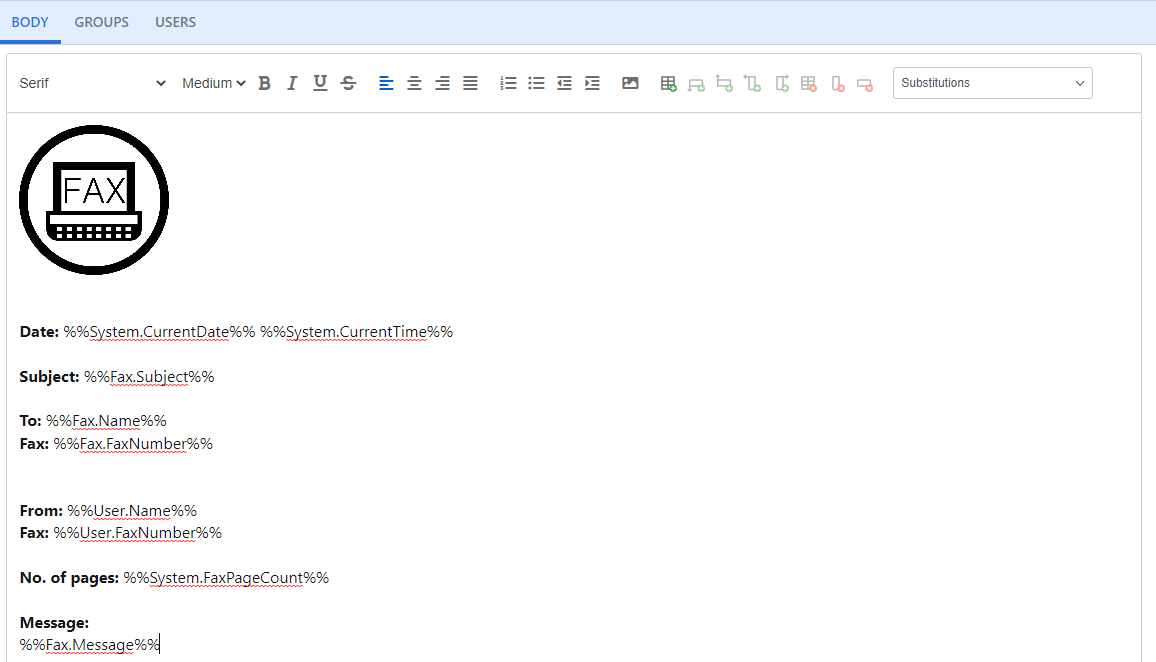Toggle underline formatting
Screen dimensions: 1156x662
click(320, 83)
